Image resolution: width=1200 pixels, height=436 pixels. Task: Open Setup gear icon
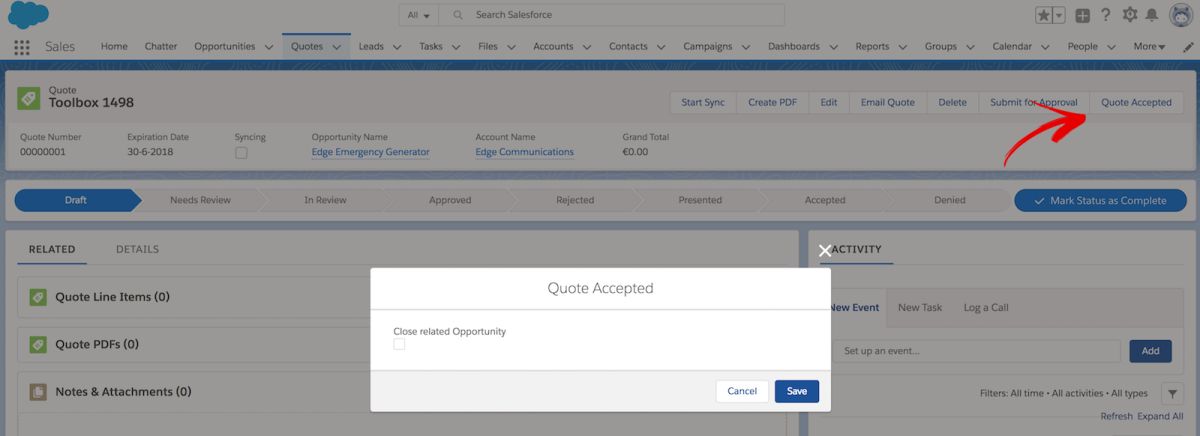(1130, 15)
